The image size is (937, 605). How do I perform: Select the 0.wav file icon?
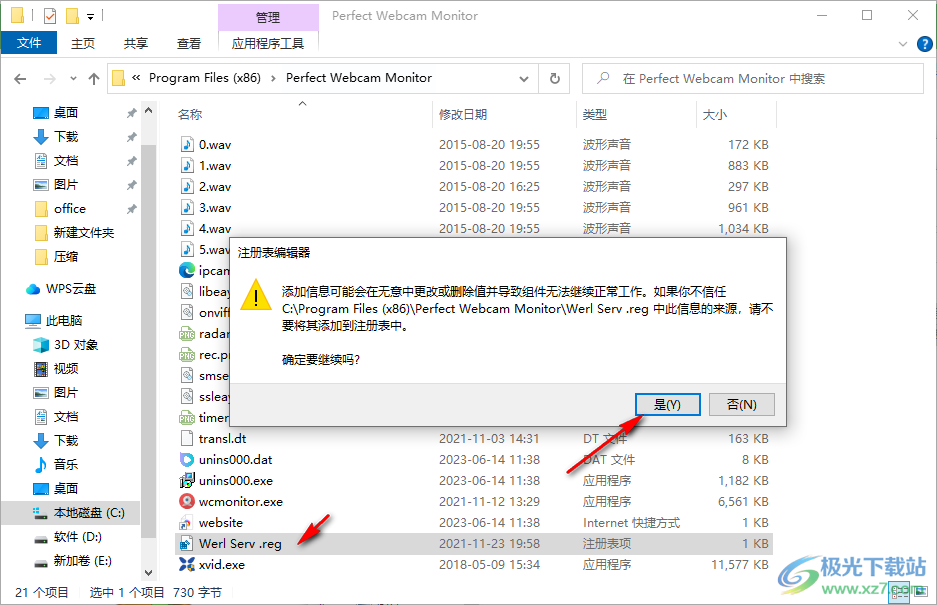tap(187, 144)
